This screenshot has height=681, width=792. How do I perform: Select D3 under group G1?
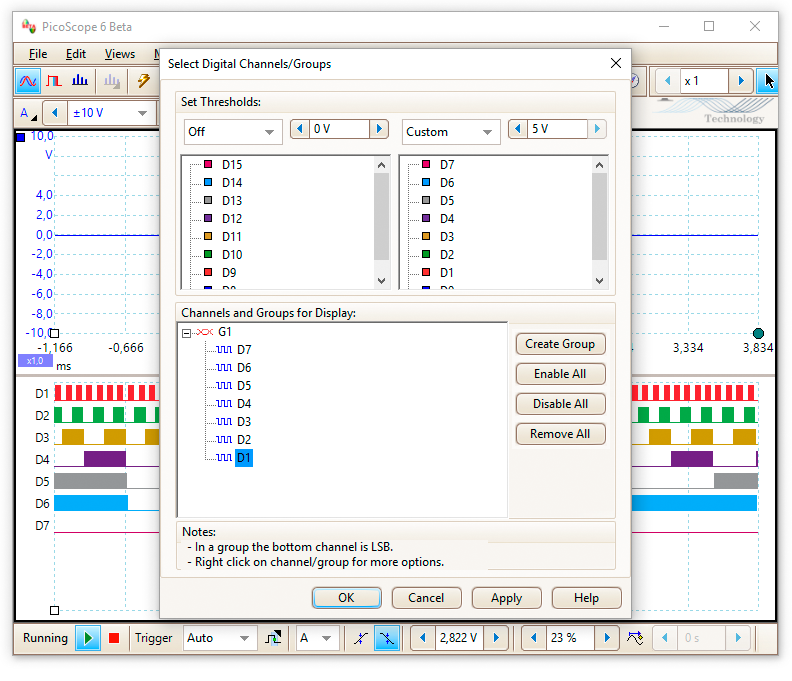point(244,422)
